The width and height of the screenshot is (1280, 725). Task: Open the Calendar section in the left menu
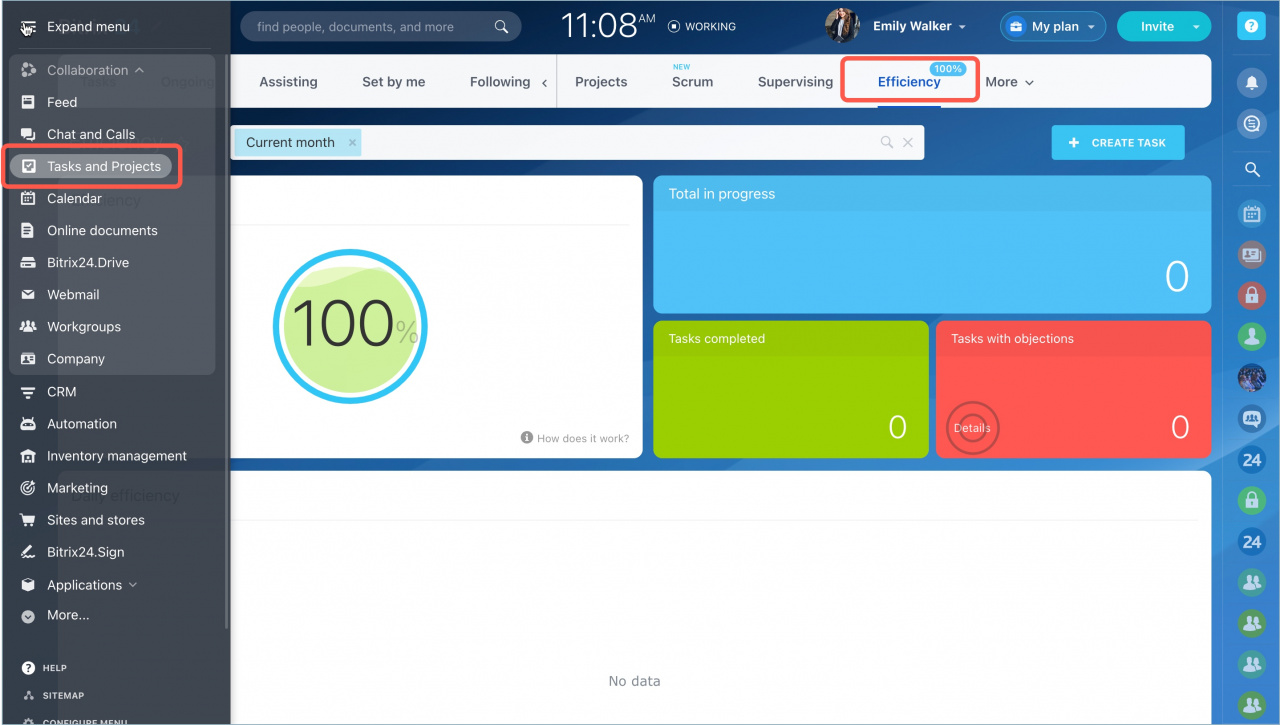click(74, 198)
